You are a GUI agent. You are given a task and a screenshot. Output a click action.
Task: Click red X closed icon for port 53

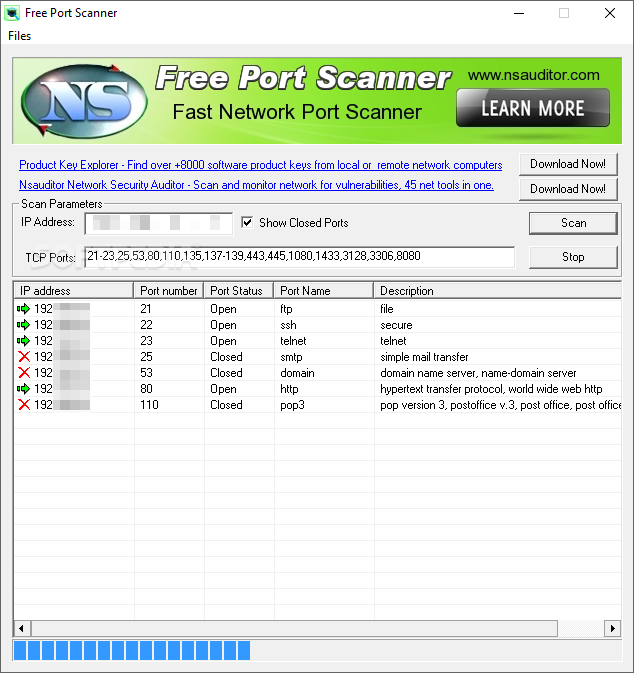(x=24, y=373)
